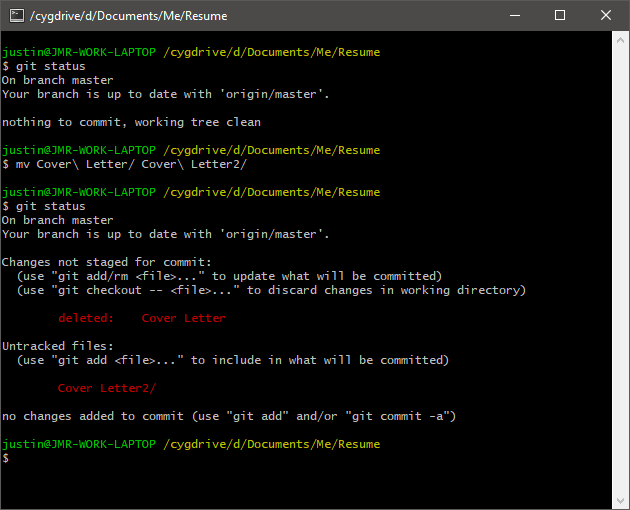Close the Cygwin terminal window
Viewport: 630px width, 510px height.
point(605,16)
